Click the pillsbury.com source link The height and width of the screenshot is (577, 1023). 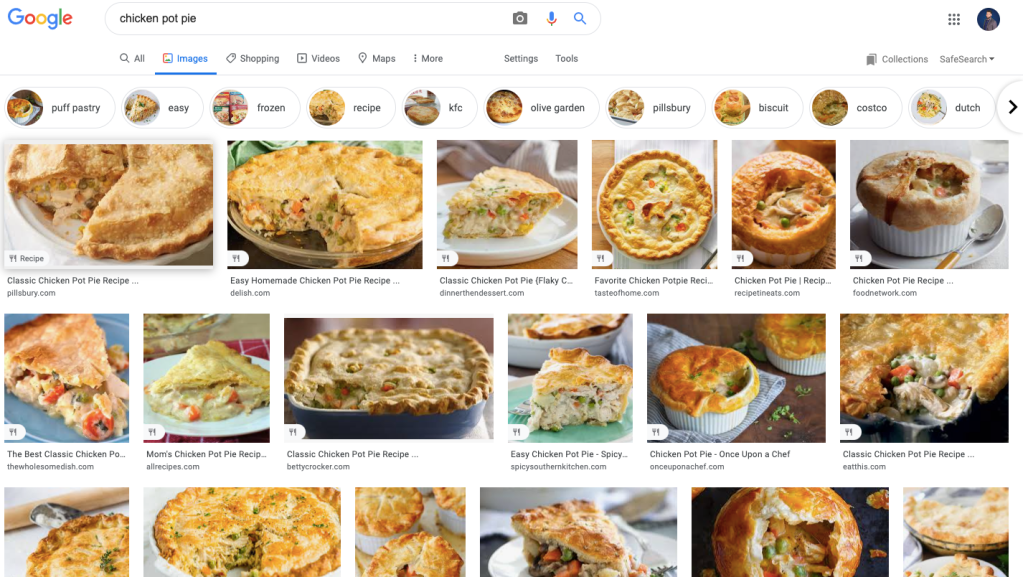tap(32, 293)
